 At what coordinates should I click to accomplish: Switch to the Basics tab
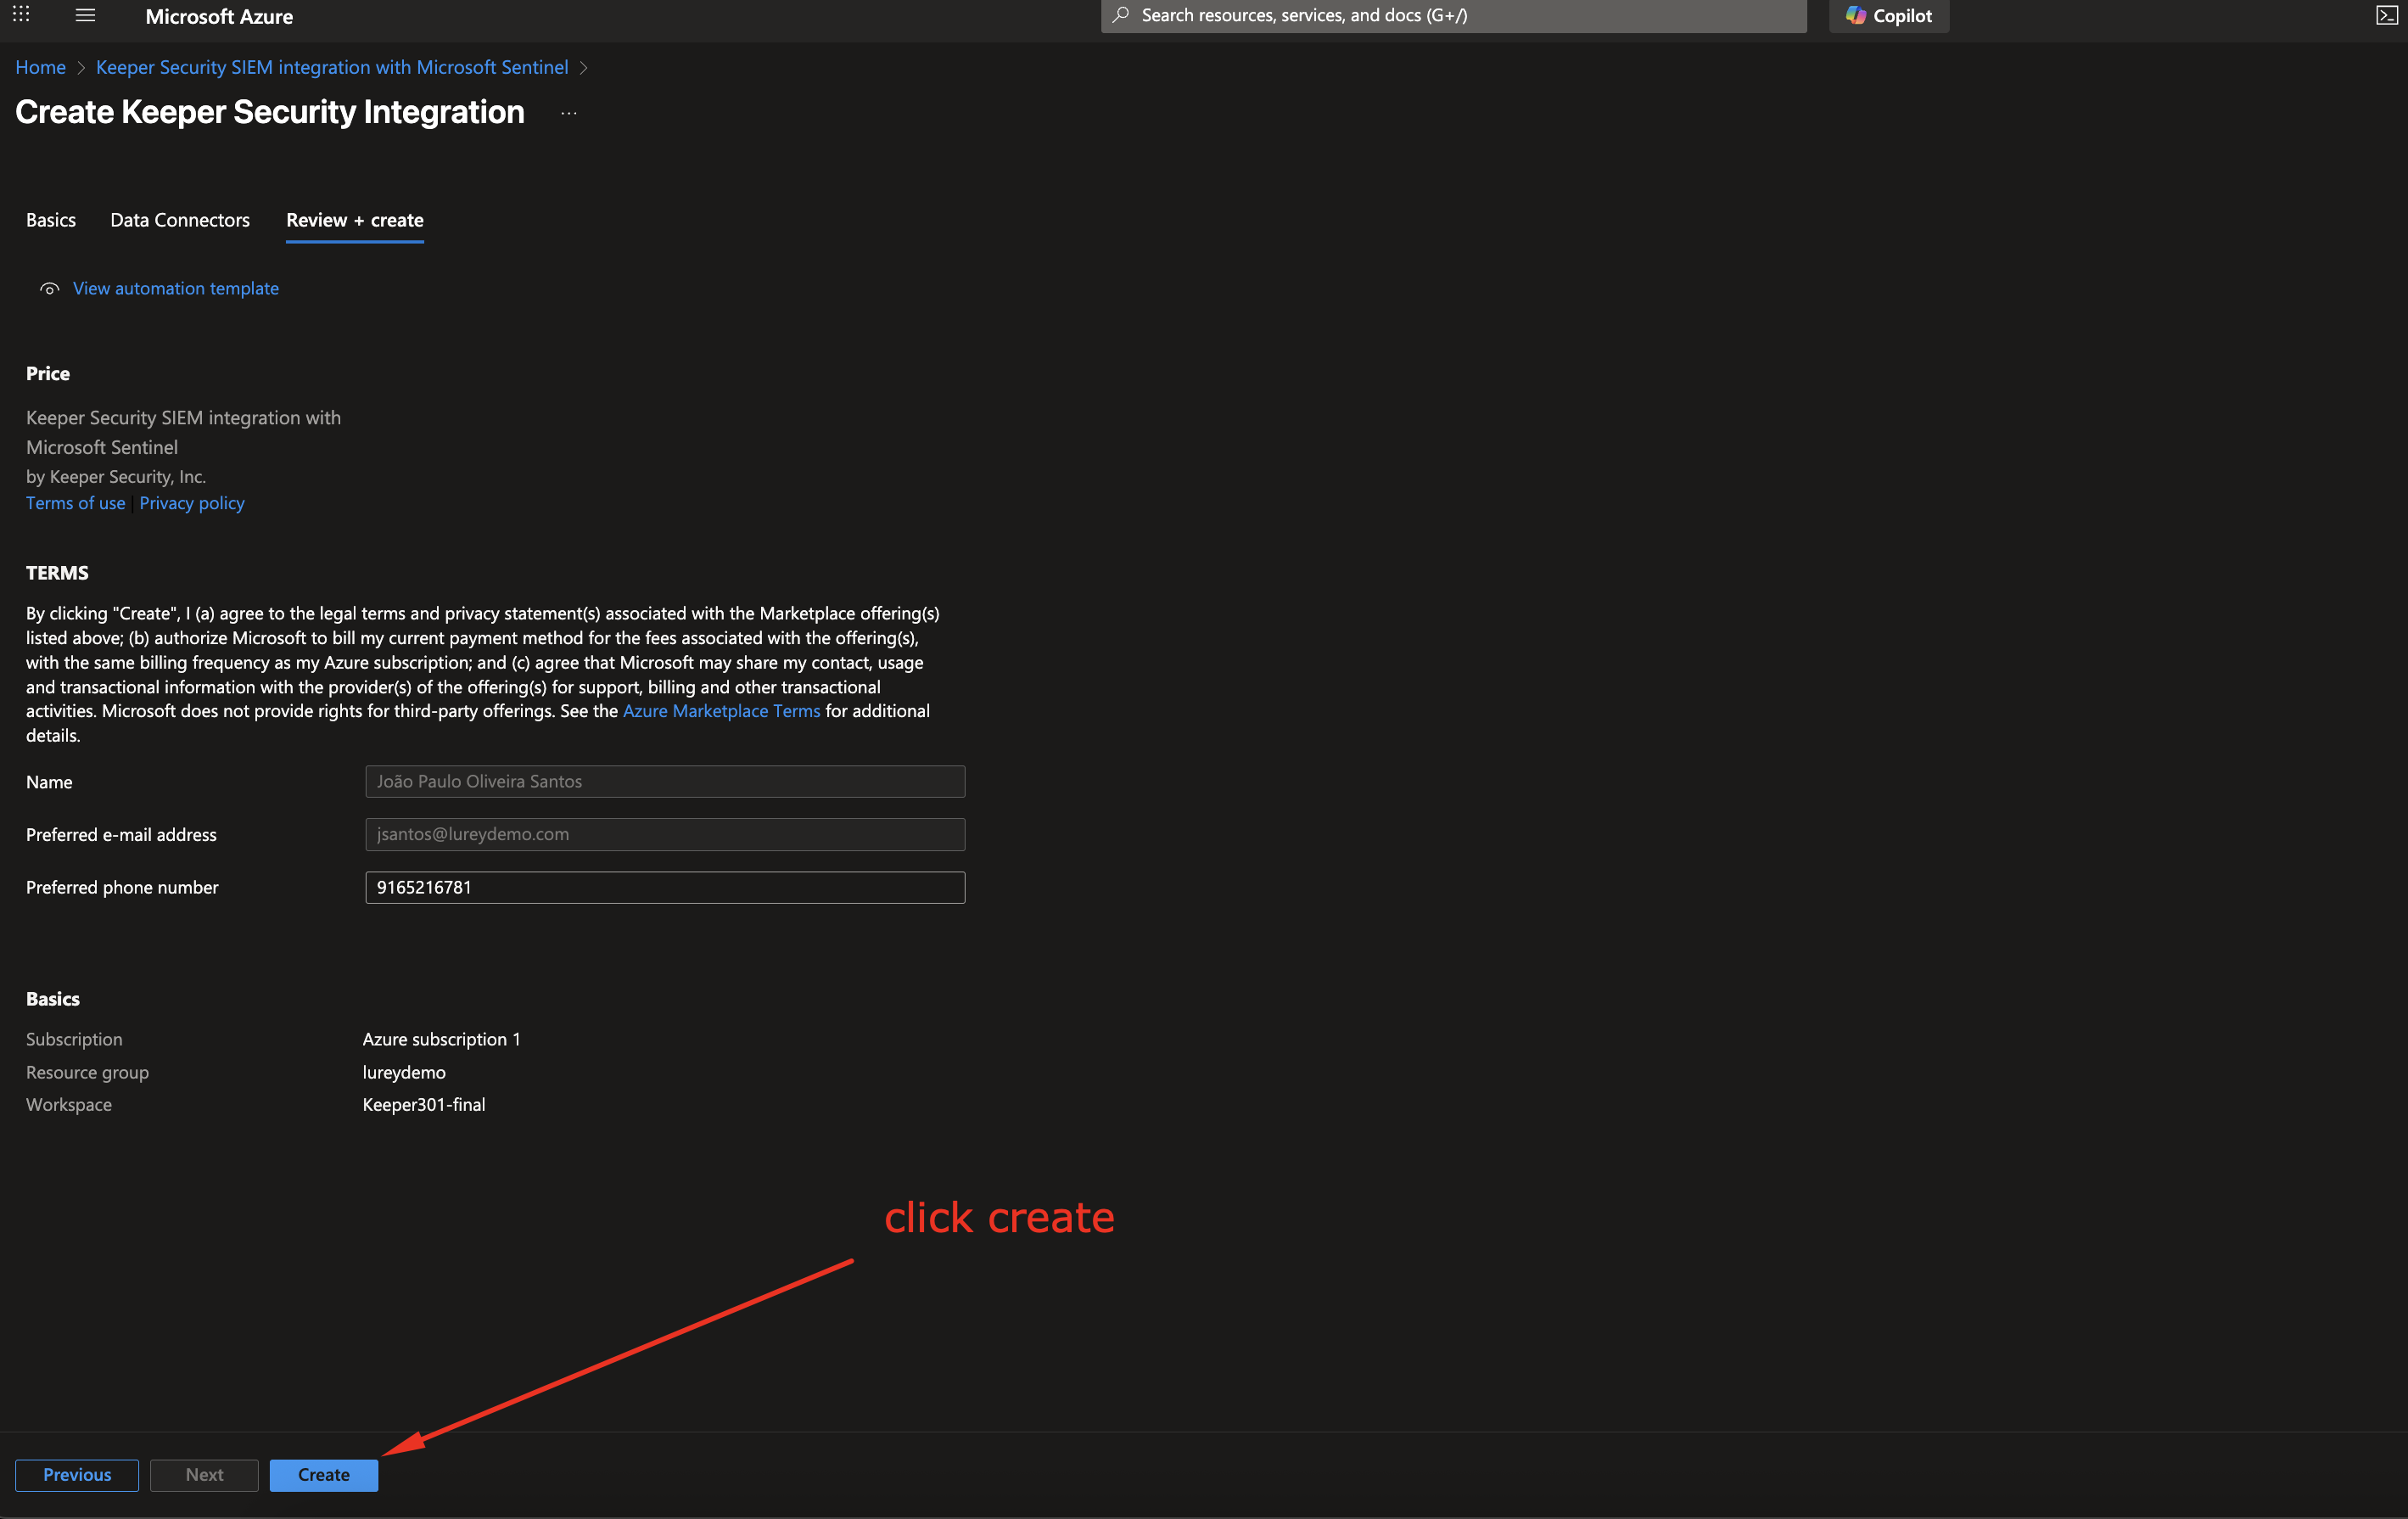click(x=51, y=220)
